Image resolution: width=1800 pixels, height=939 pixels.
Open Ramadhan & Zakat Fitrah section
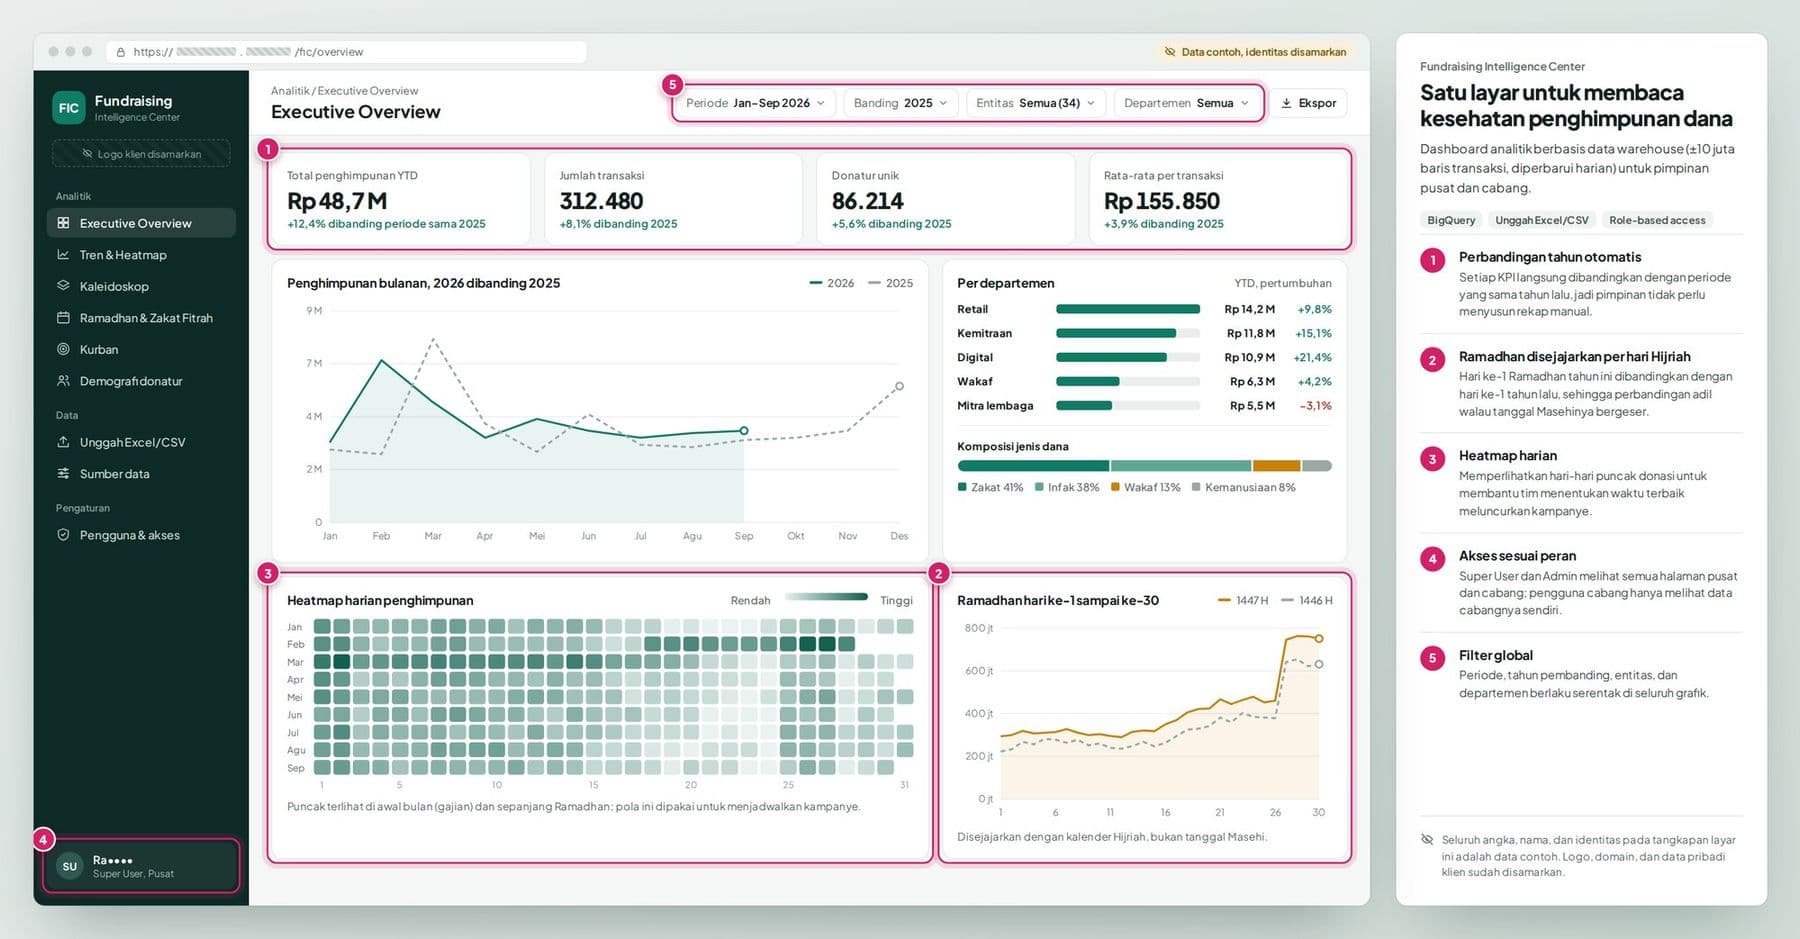pos(141,318)
